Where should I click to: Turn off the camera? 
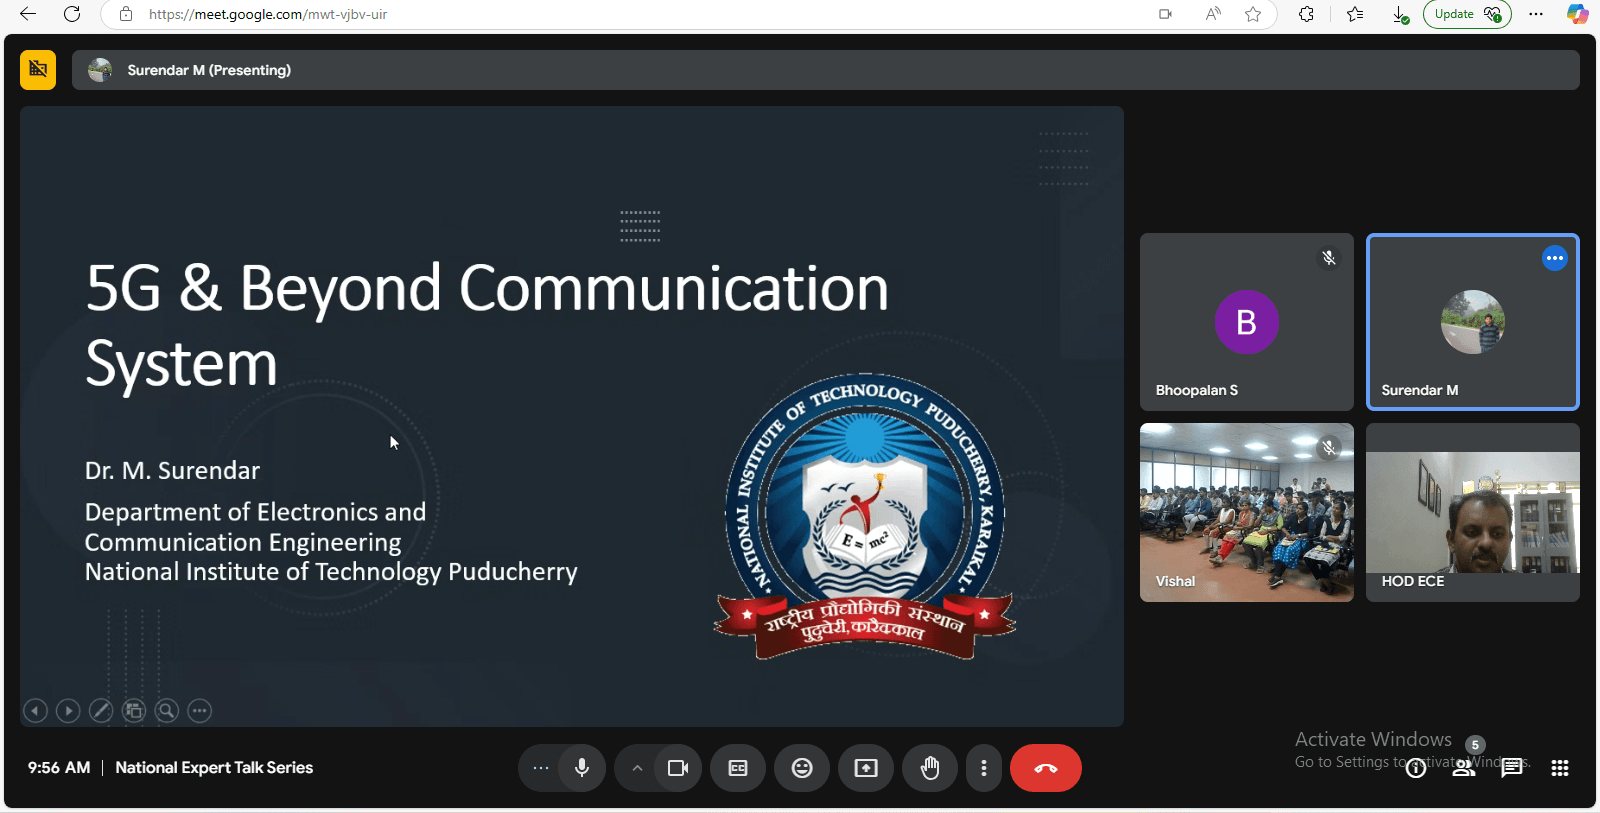tap(678, 768)
